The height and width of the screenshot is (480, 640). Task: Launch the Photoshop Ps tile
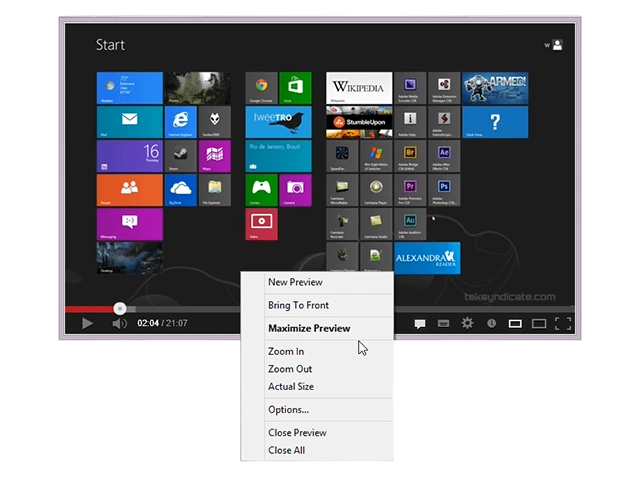click(444, 190)
